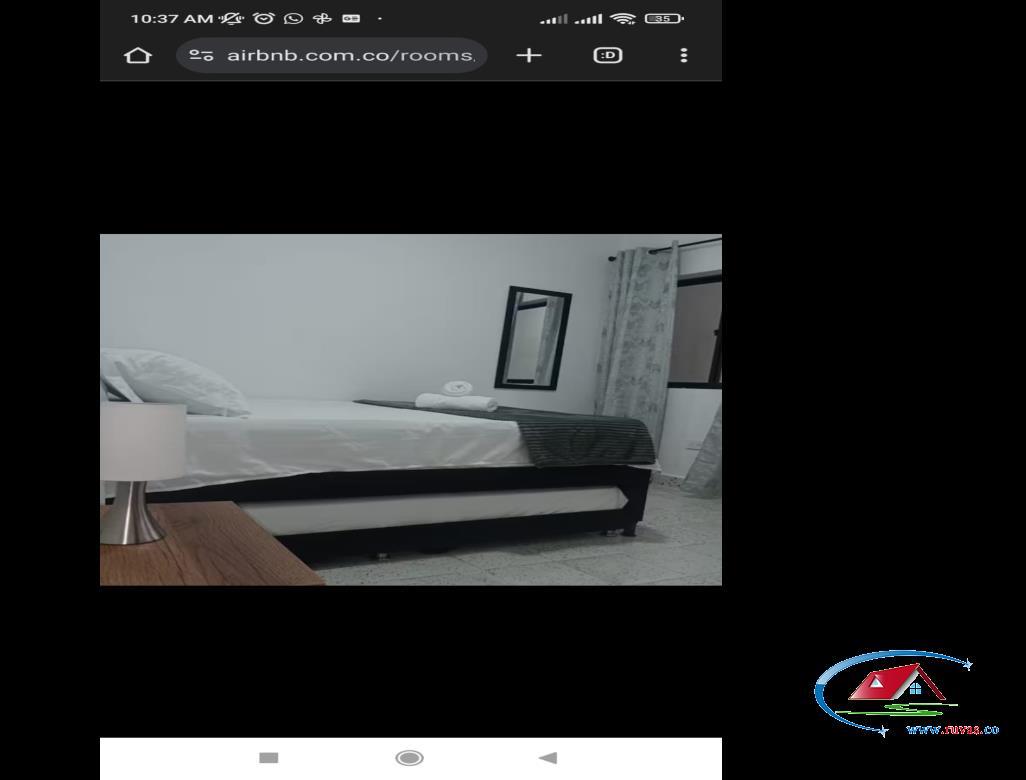The height and width of the screenshot is (780, 1026).
Task: Tap the 10:37 AM clock
Action: click(172, 18)
